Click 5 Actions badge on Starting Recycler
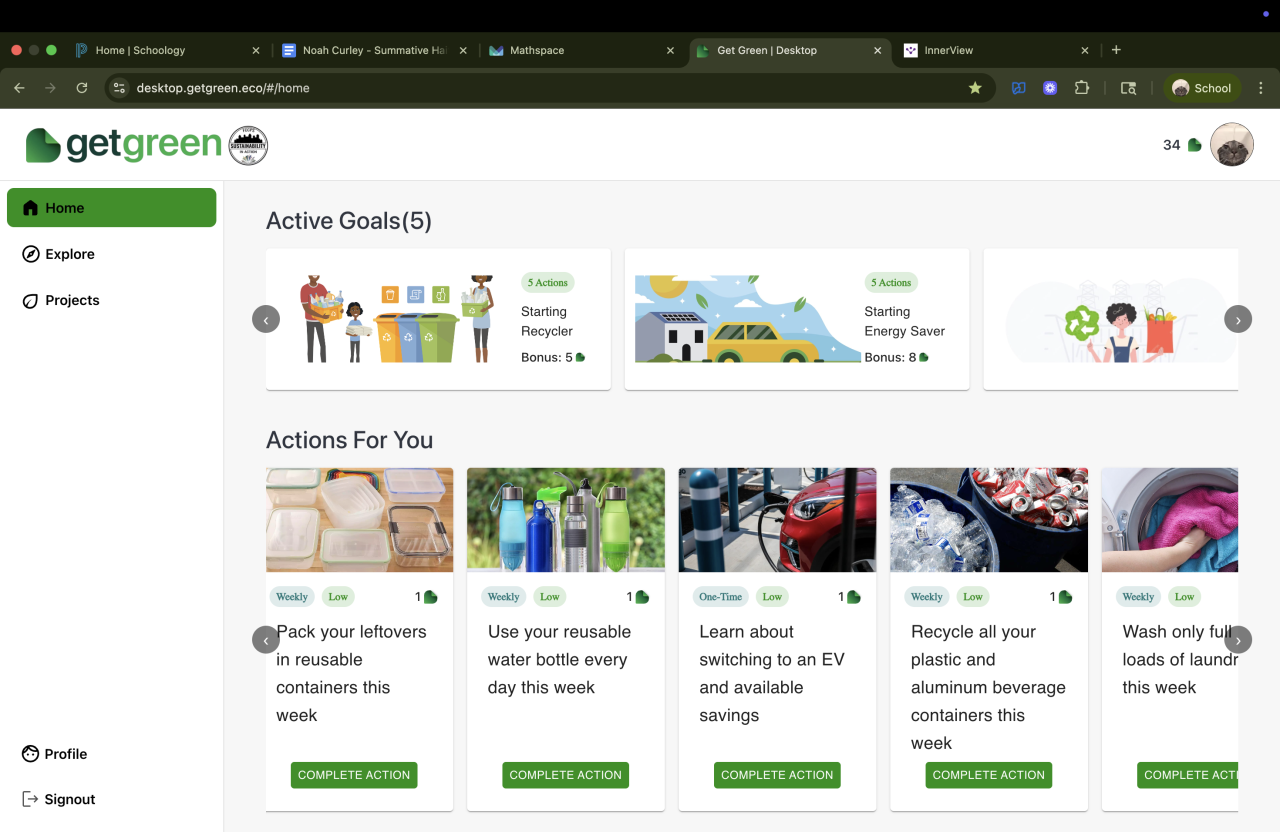The image size is (1280, 832). coord(548,283)
